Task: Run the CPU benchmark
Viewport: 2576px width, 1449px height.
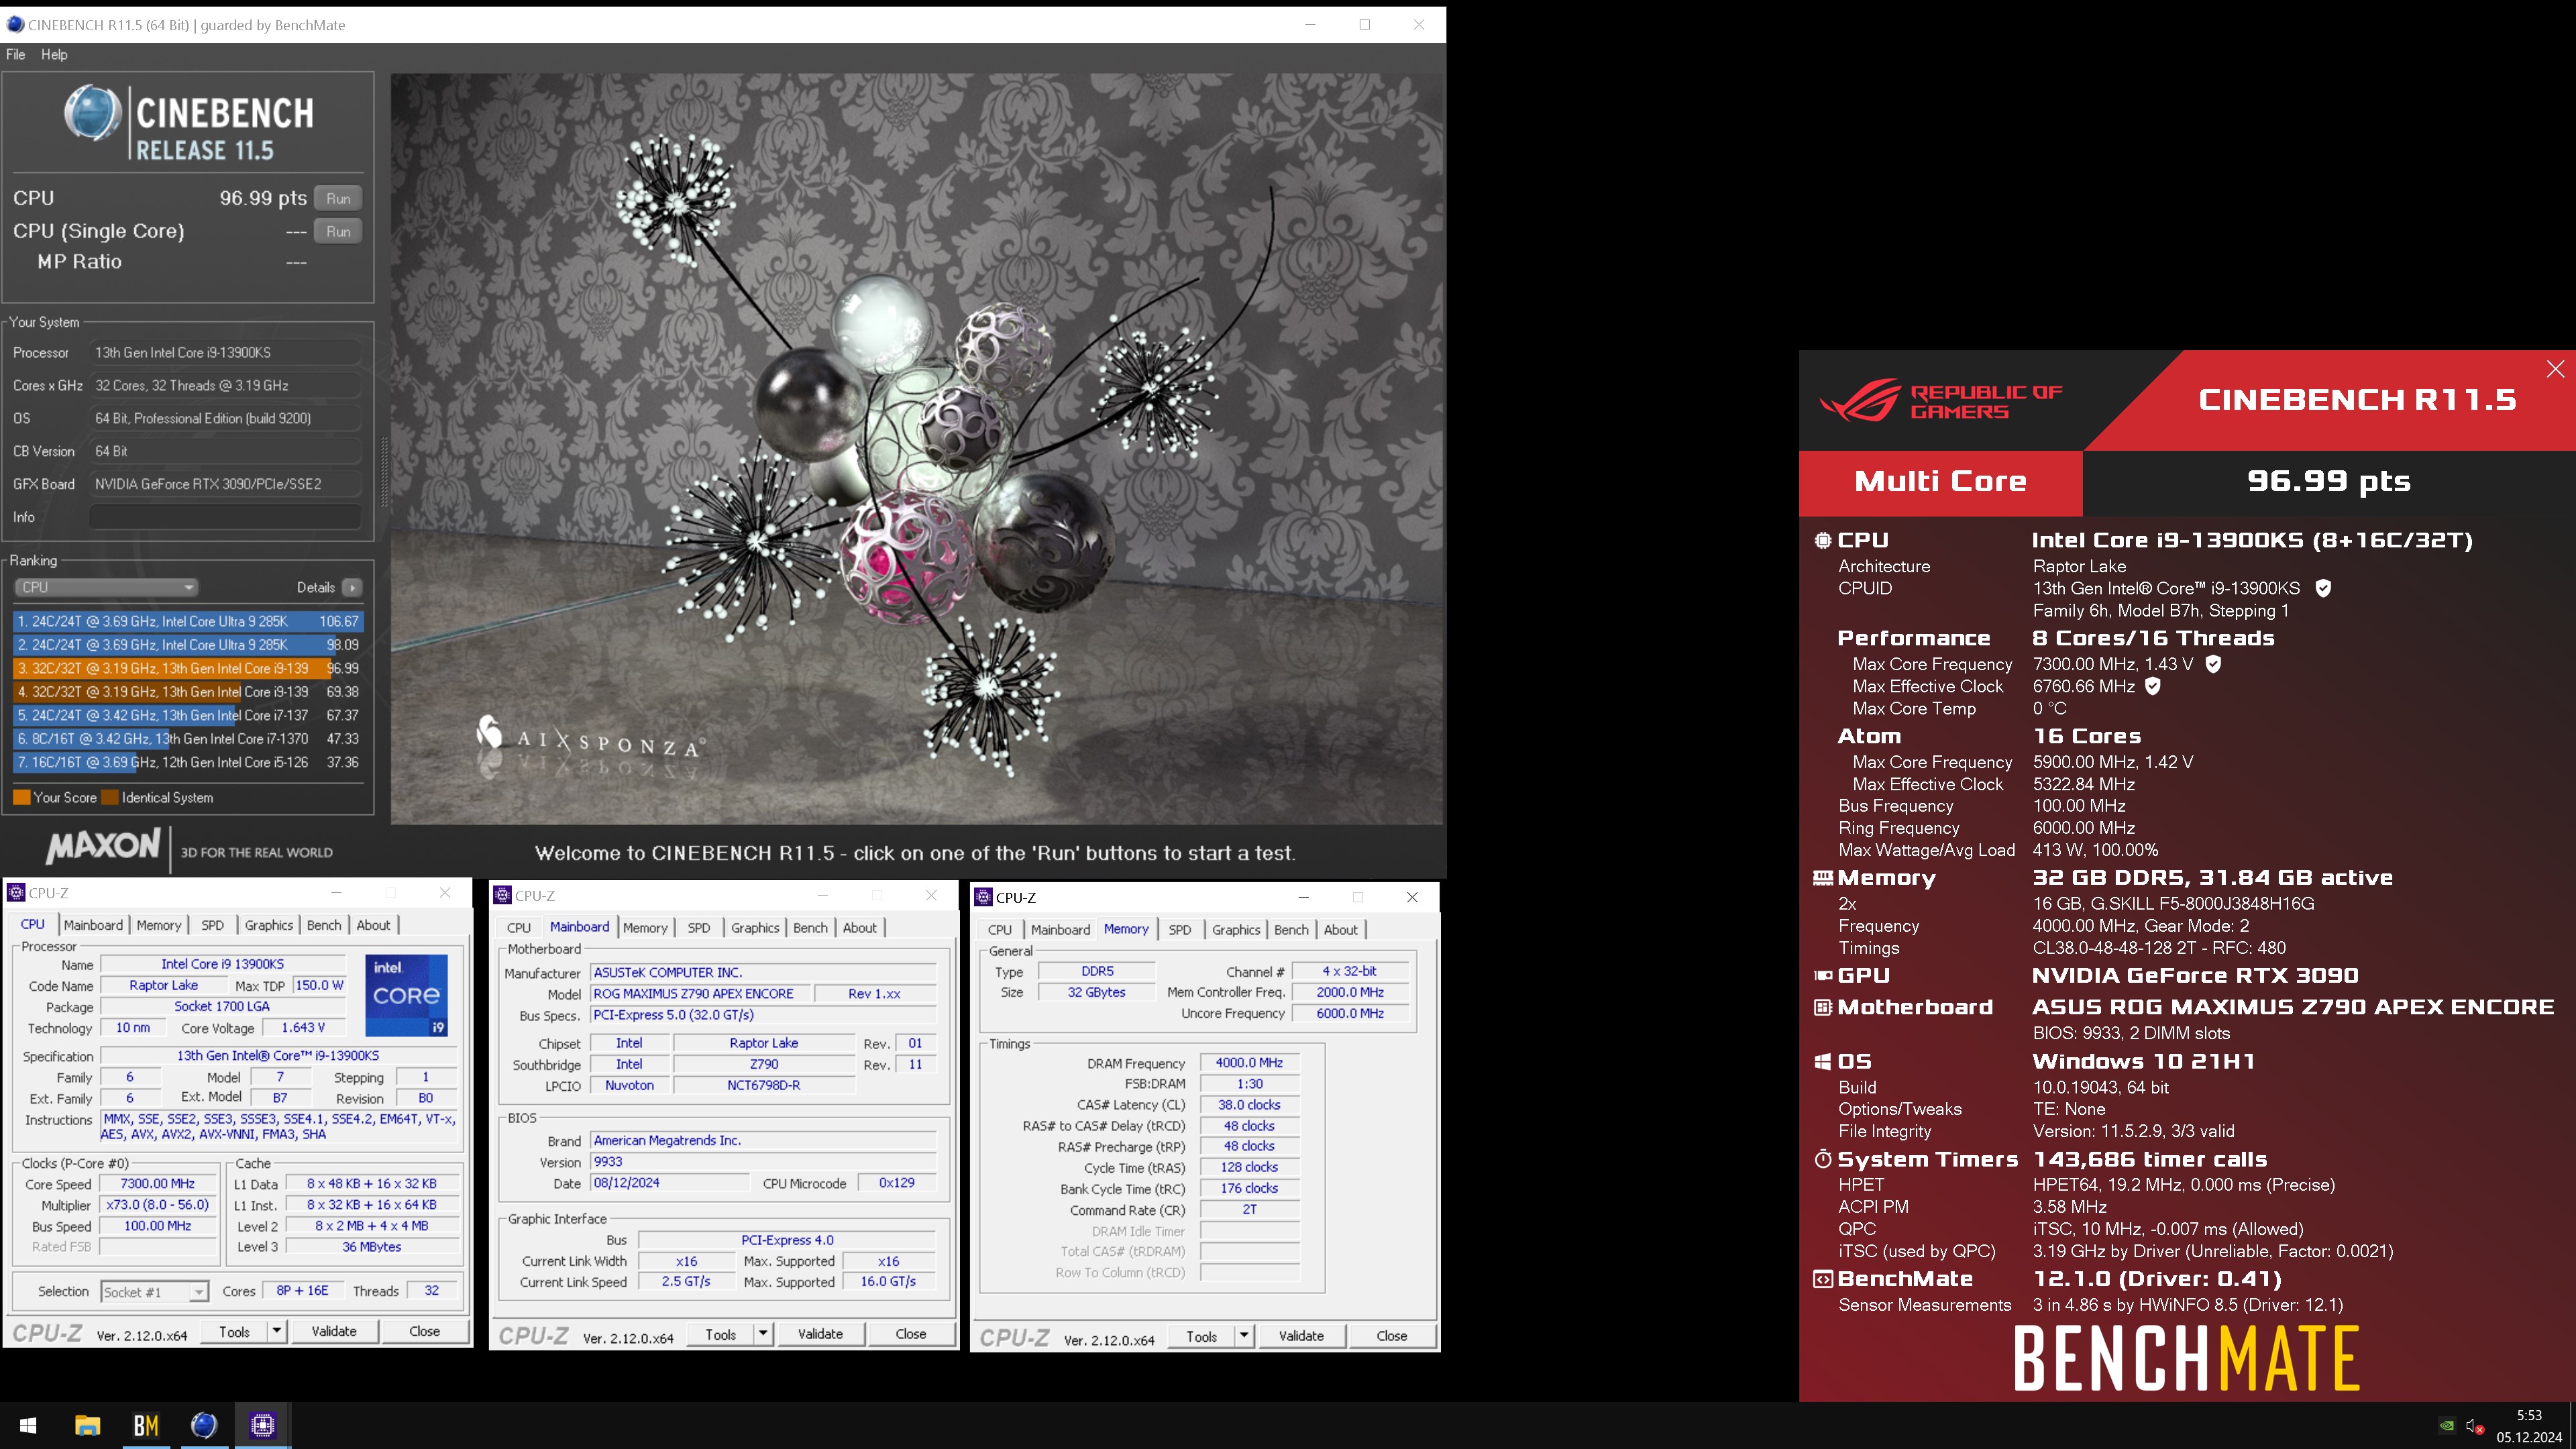Action: pyautogui.click(x=338, y=198)
